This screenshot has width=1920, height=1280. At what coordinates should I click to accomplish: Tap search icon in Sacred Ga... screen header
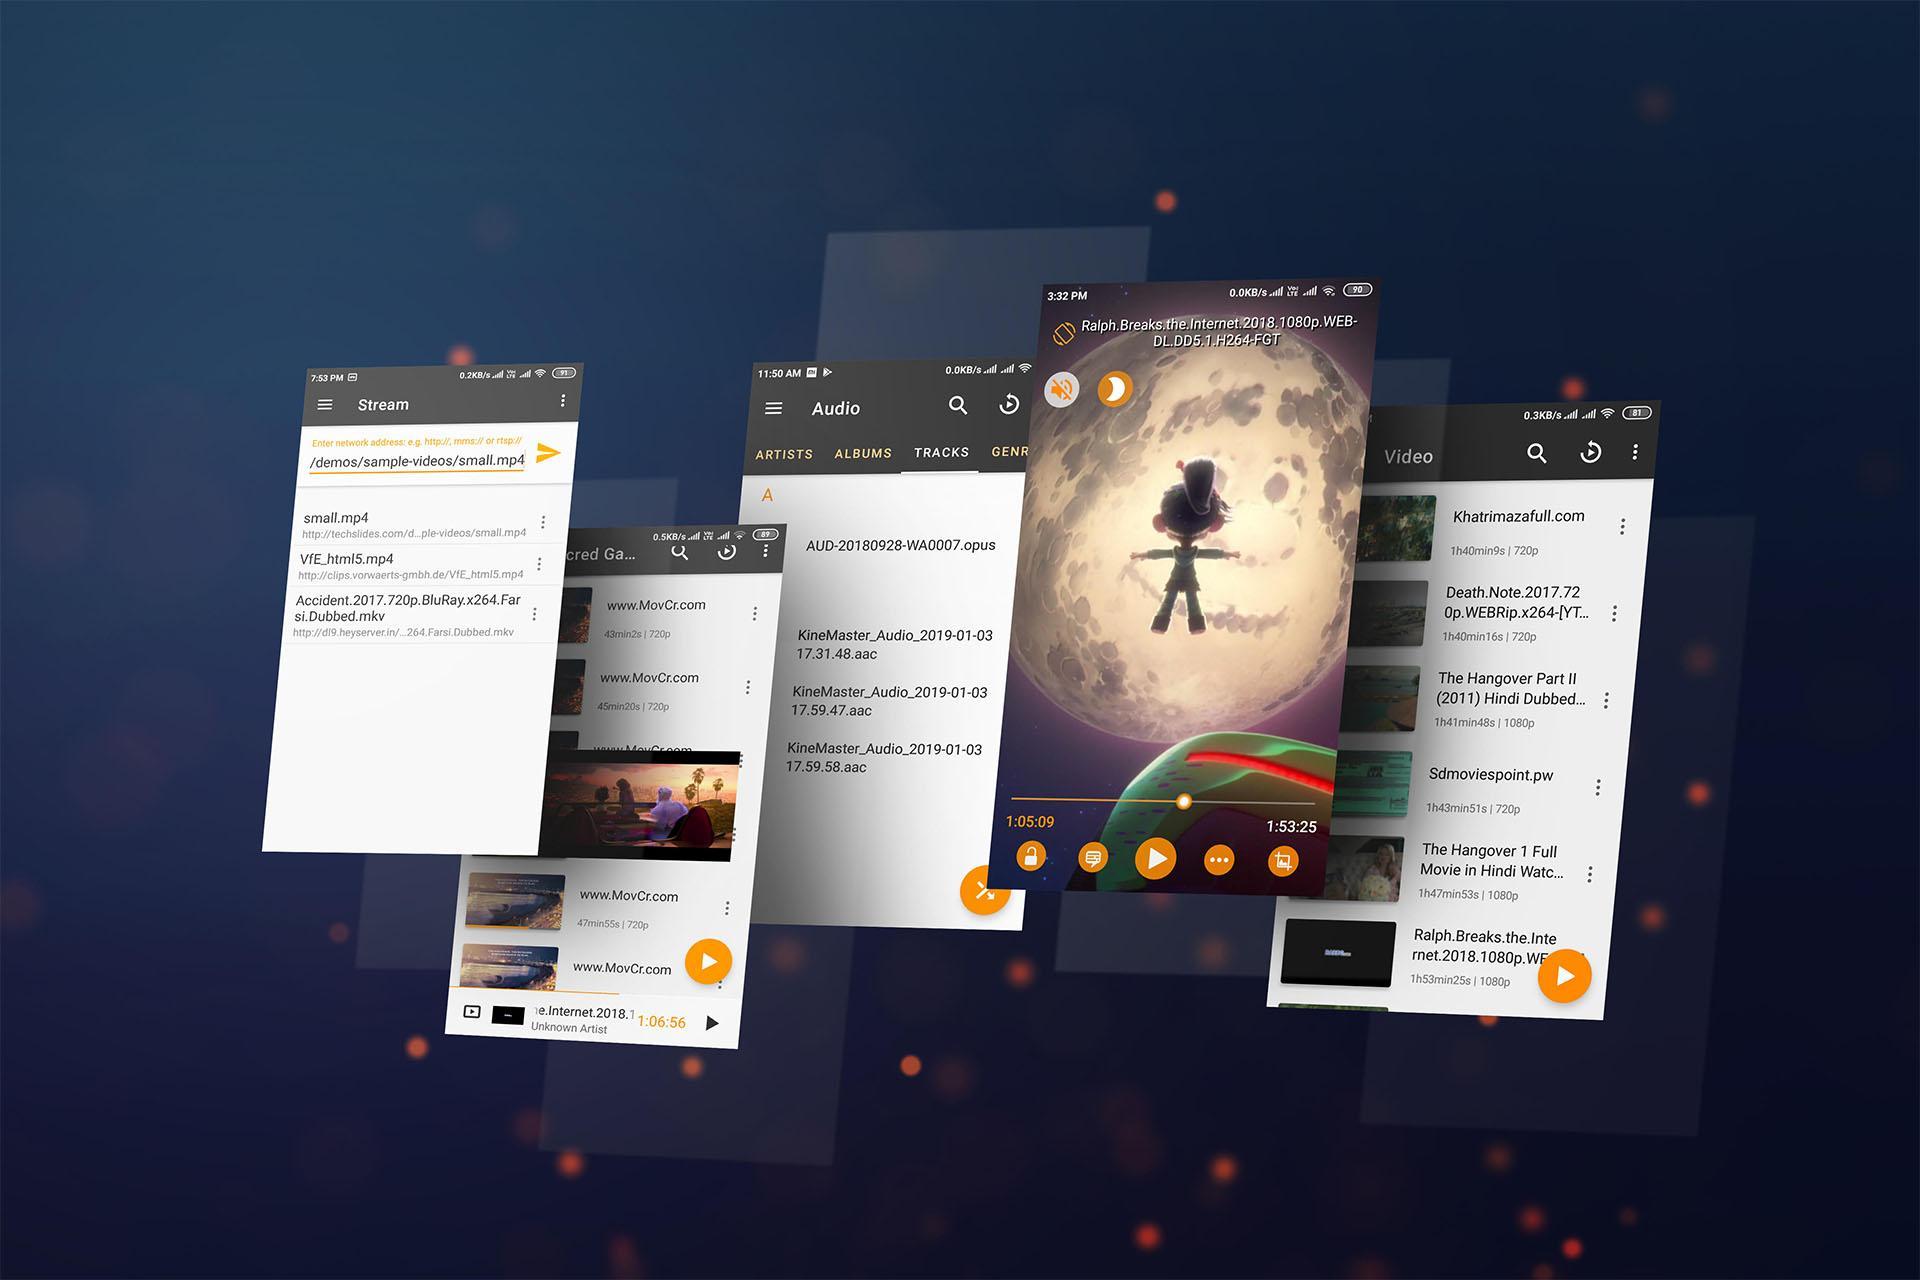(680, 551)
